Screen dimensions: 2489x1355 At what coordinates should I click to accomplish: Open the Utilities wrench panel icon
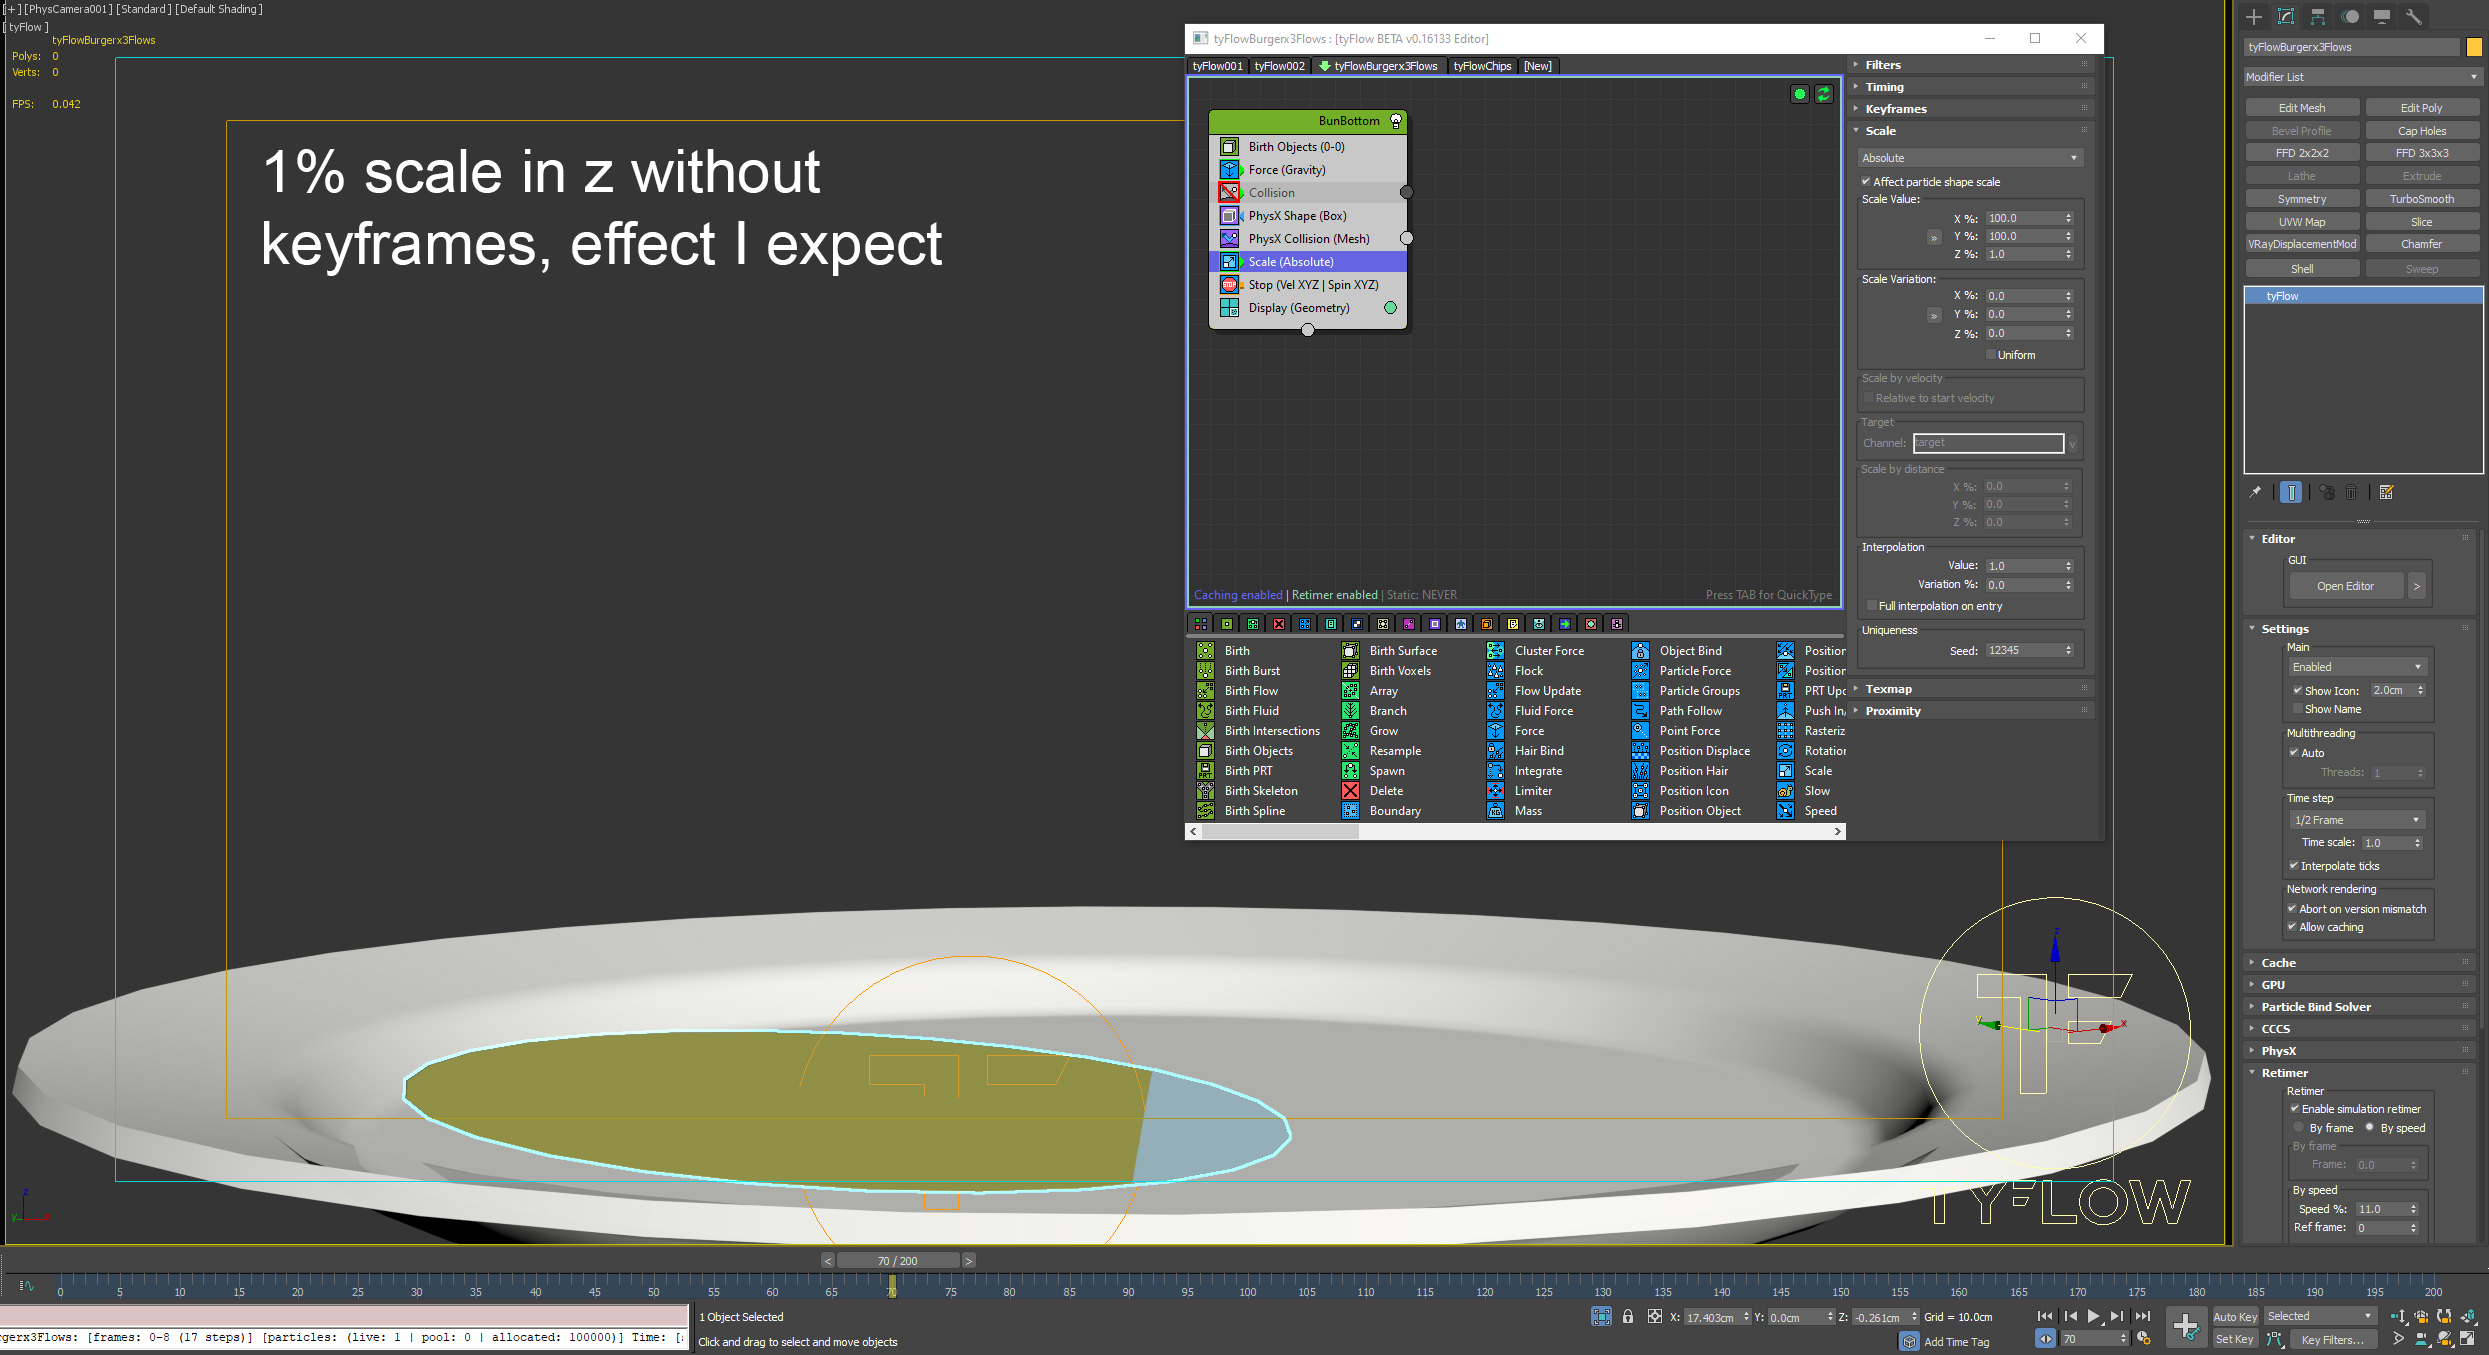(x=2413, y=17)
